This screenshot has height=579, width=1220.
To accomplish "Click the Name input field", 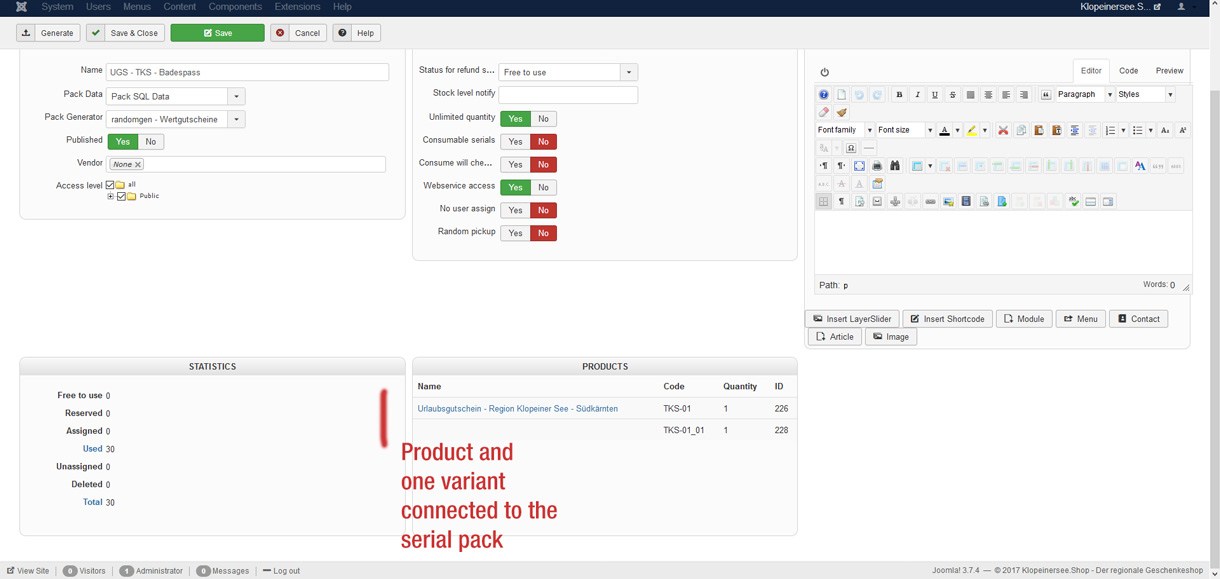I will [247, 72].
